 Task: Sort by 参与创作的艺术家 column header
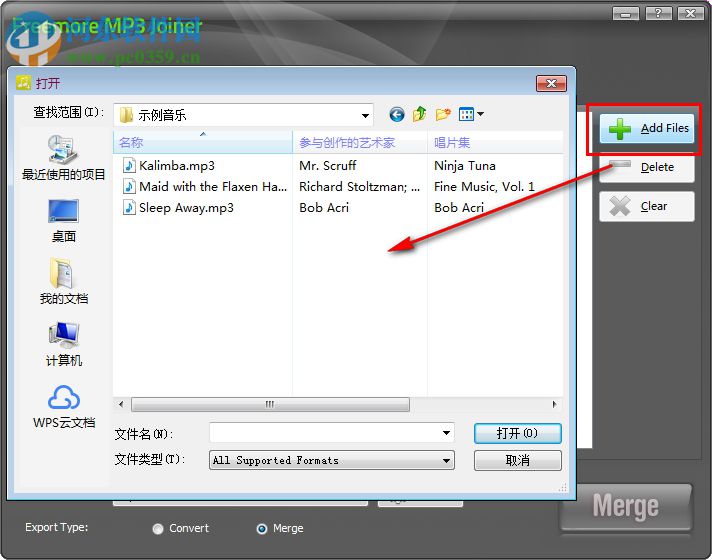tap(360, 143)
